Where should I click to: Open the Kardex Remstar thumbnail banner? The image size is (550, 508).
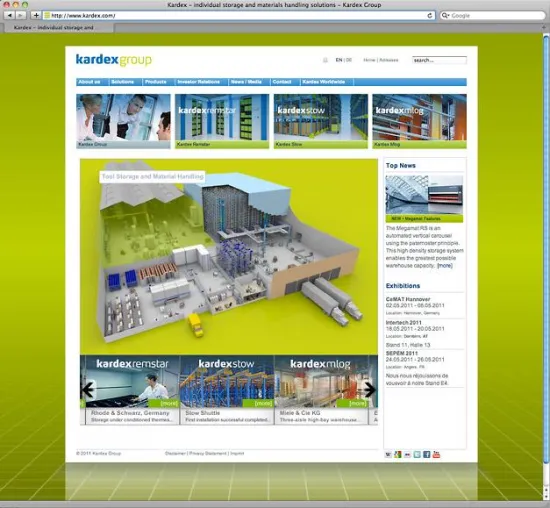tap(222, 121)
